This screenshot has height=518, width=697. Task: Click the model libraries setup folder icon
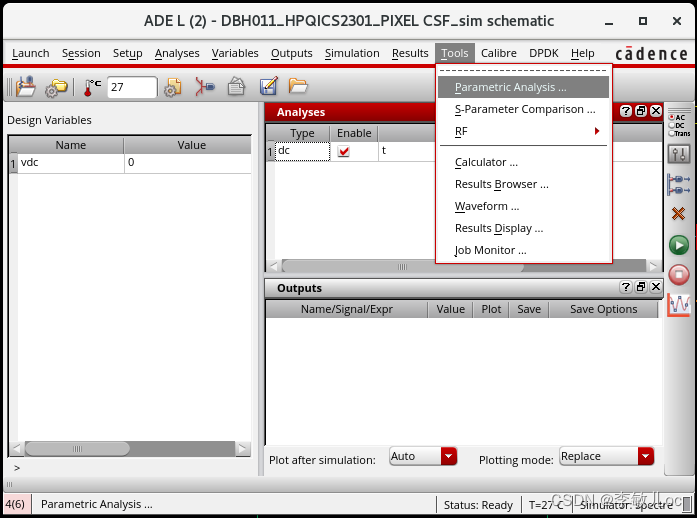[56, 87]
